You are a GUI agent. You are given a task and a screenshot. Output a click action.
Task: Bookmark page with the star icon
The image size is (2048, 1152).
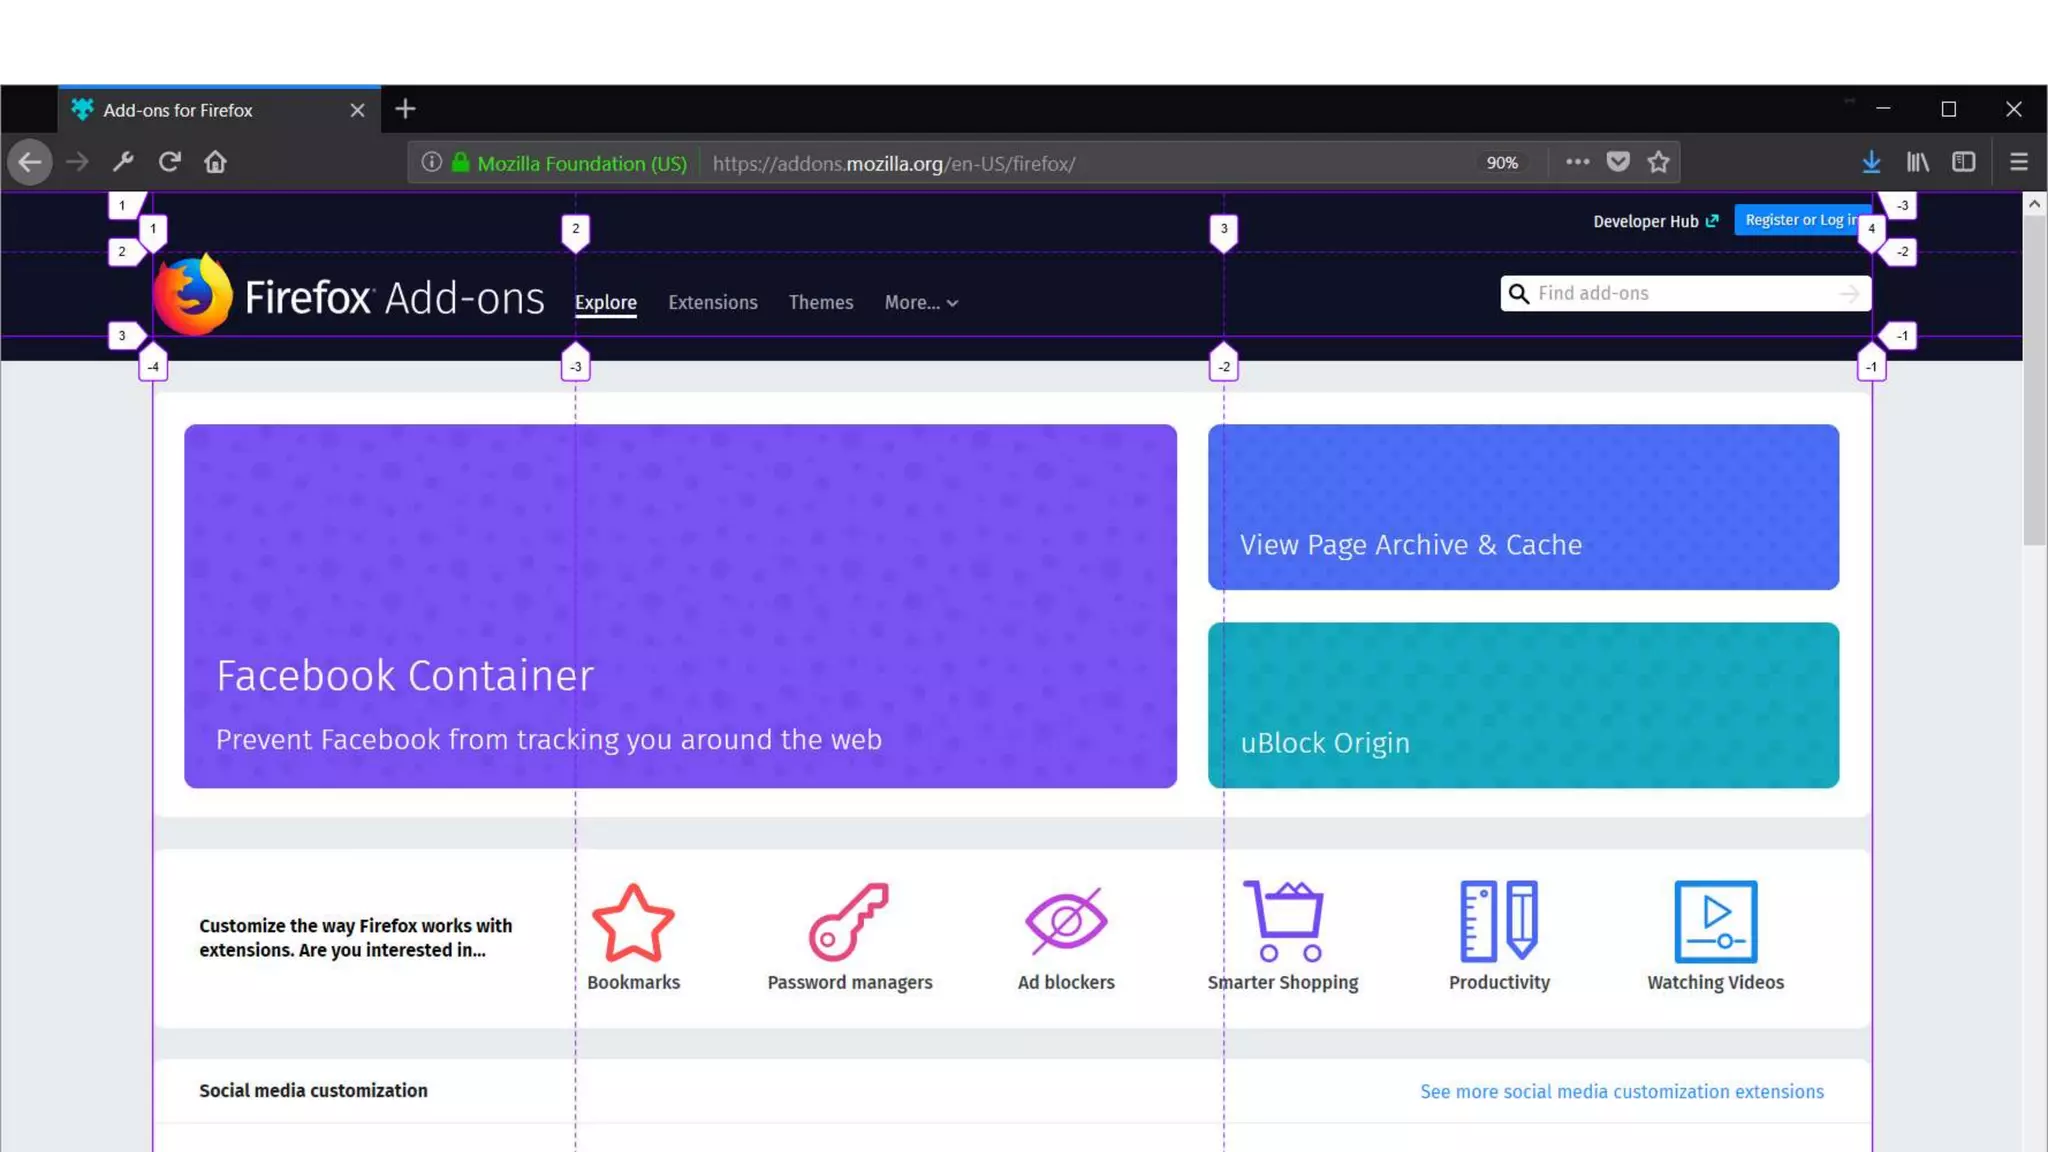tap(1658, 162)
